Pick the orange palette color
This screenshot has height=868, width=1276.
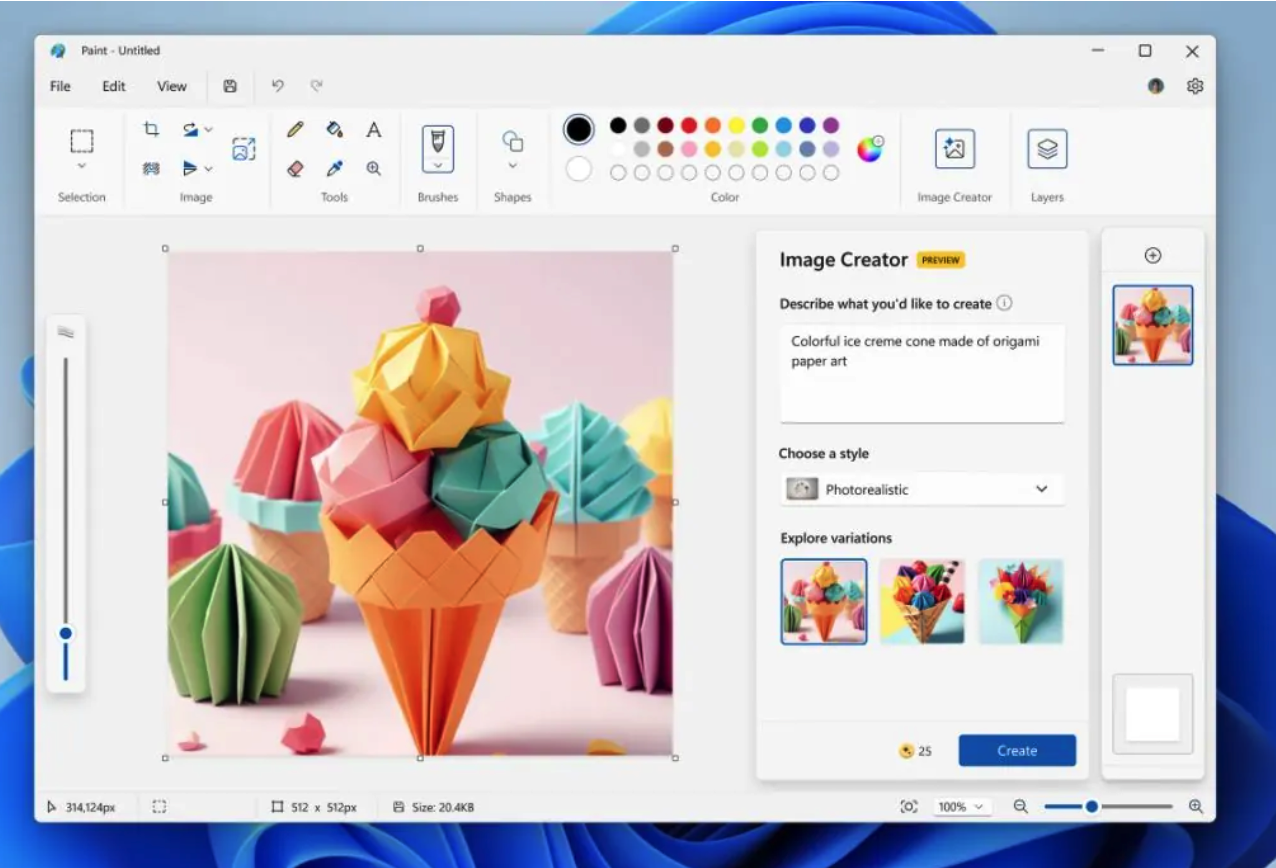(713, 125)
